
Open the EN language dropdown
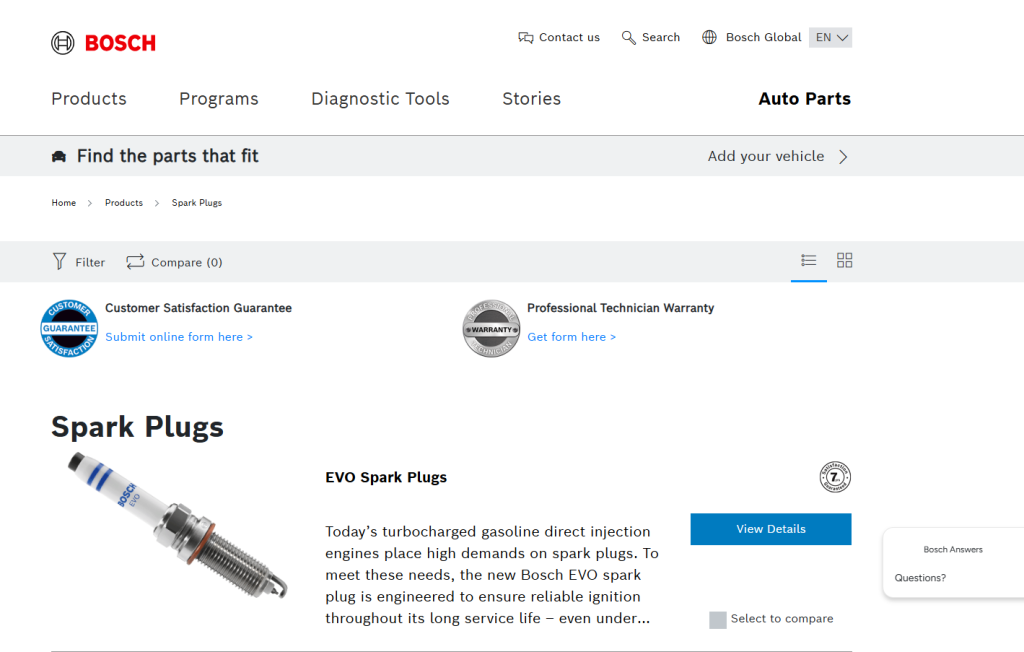tap(831, 37)
